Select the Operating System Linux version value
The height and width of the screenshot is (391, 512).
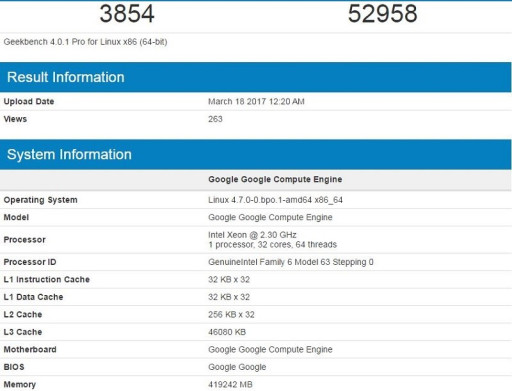coord(275,200)
